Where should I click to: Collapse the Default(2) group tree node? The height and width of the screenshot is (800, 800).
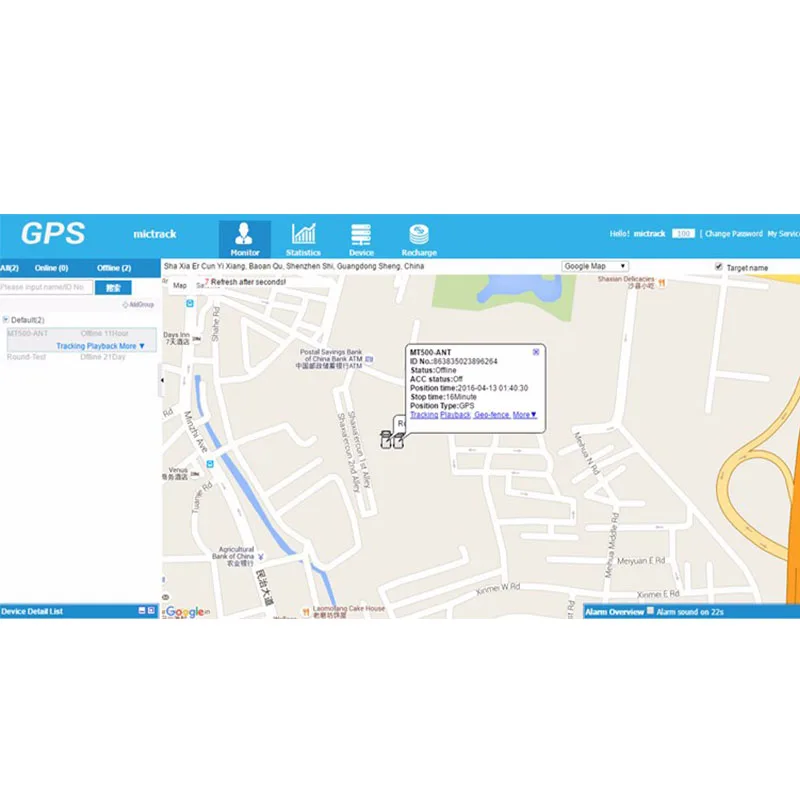(x=6, y=320)
